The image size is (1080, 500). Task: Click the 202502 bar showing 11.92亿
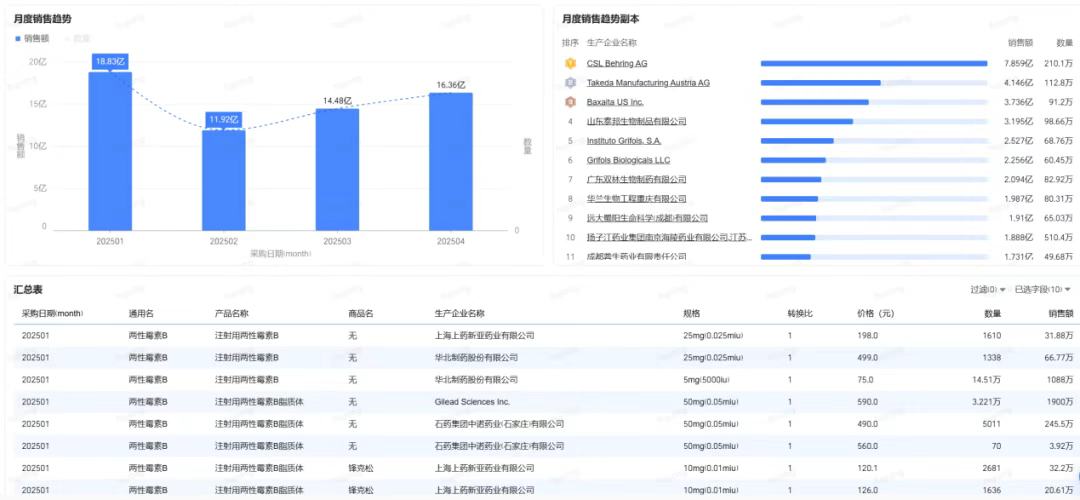(x=223, y=180)
